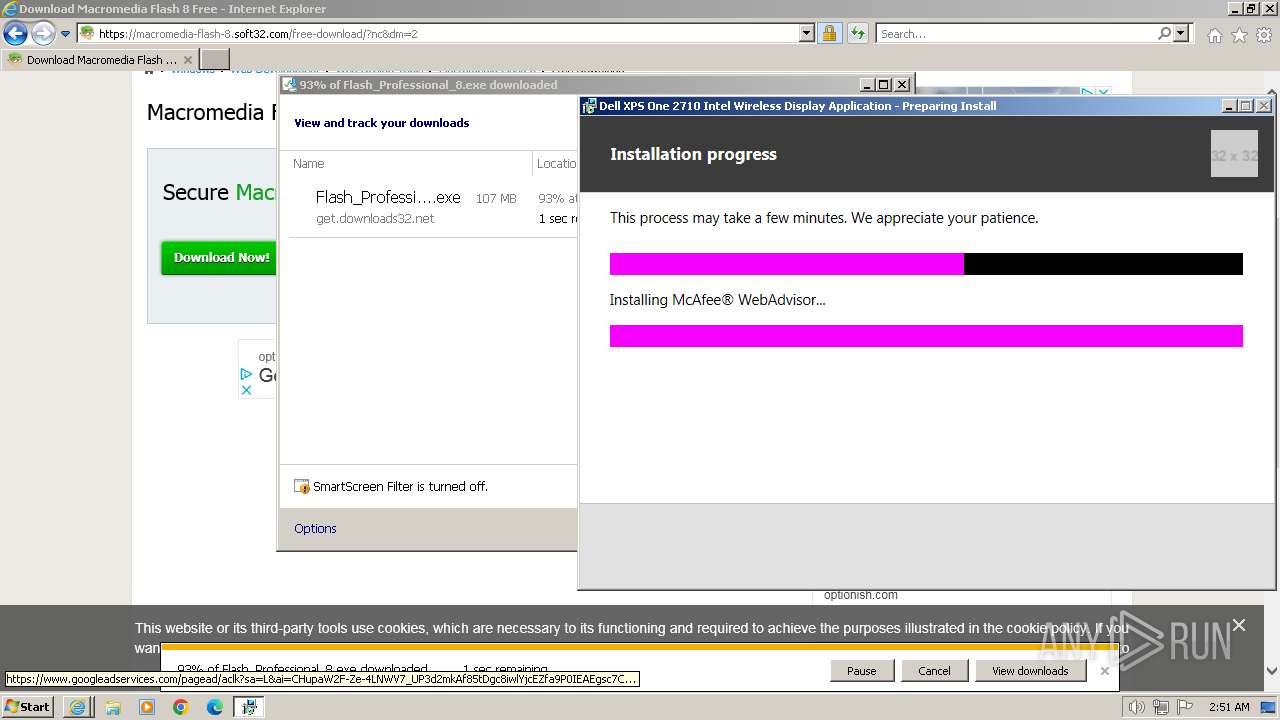Click the optionish.com ad link
Image resolution: width=1280 pixels, height=720 pixels.
(x=860, y=595)
